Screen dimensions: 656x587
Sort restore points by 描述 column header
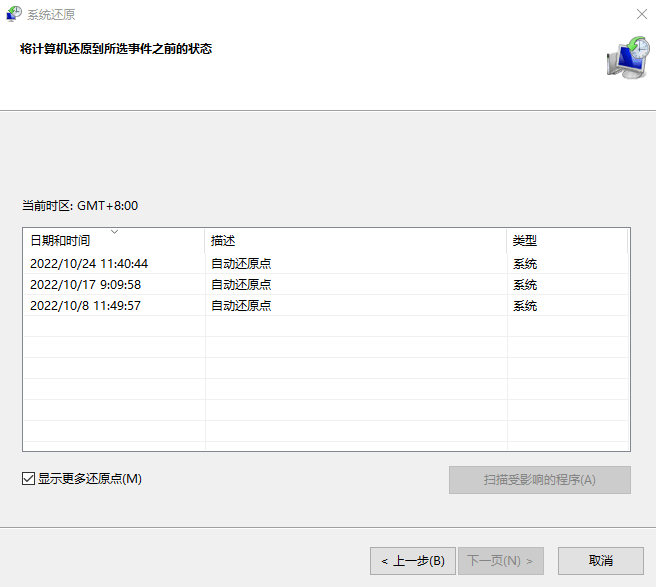coord(223,241)
